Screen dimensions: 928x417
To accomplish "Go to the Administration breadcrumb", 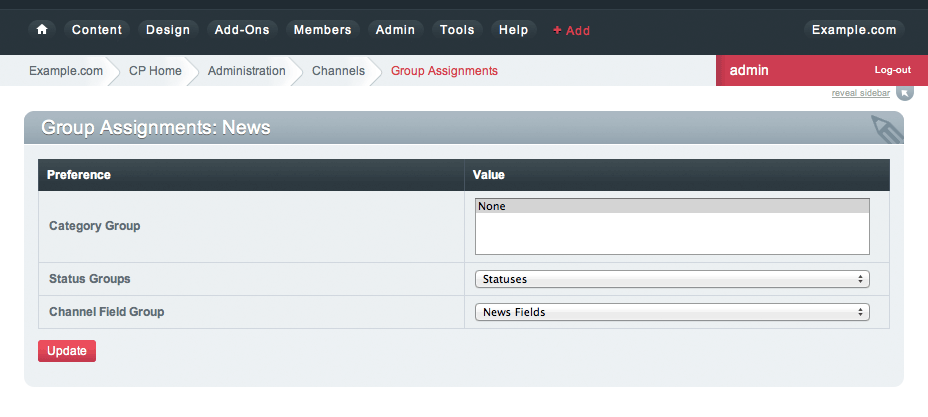I will (246, 71).
